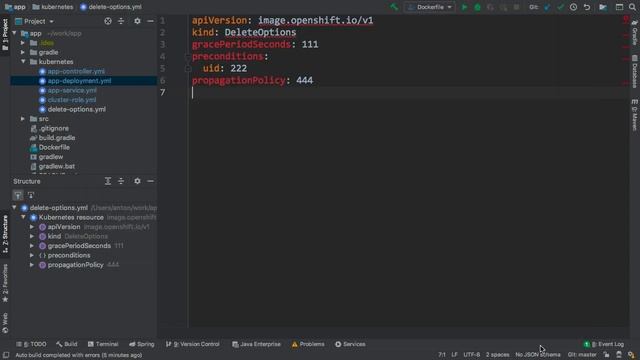
Task: Start debugging with the green bug icon
Action: (x=477, y=7)
